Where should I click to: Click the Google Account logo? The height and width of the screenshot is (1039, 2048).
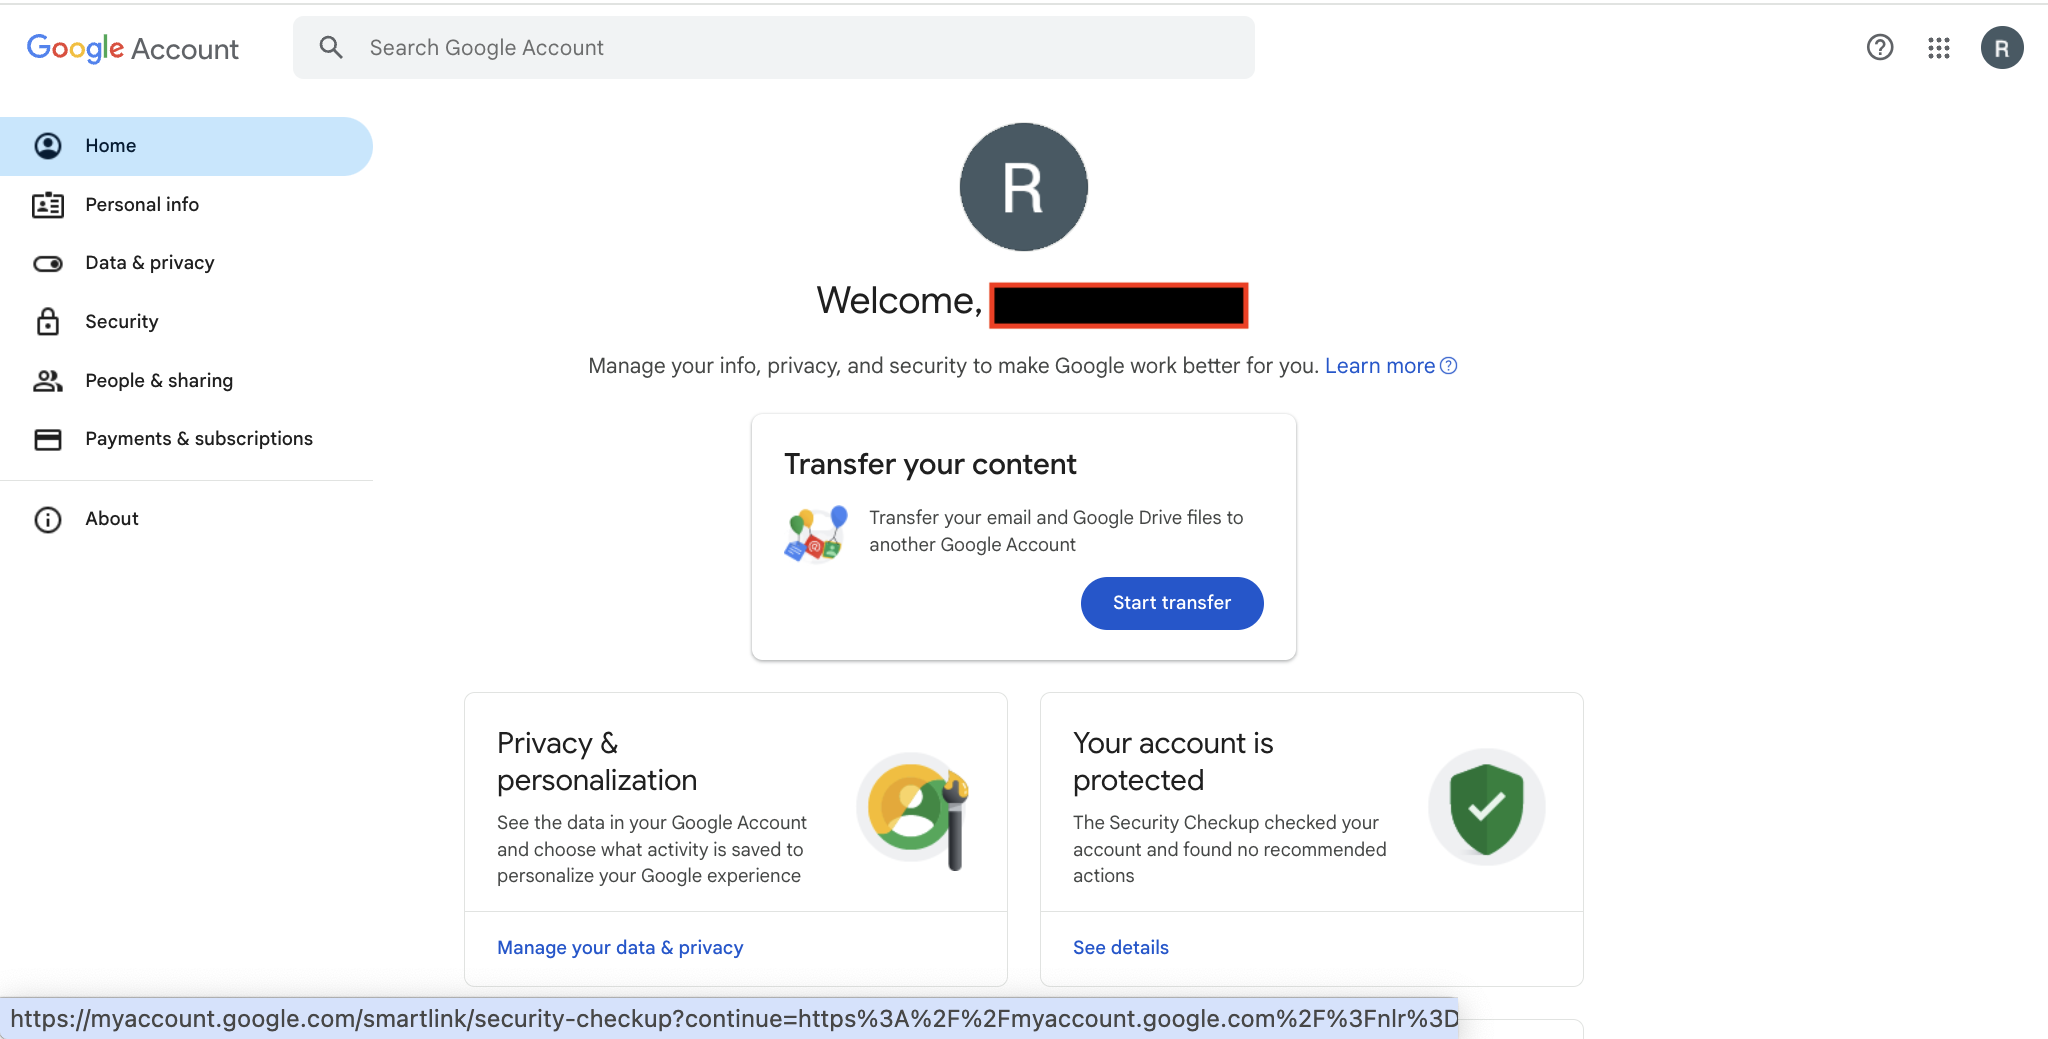pos(132,48)
